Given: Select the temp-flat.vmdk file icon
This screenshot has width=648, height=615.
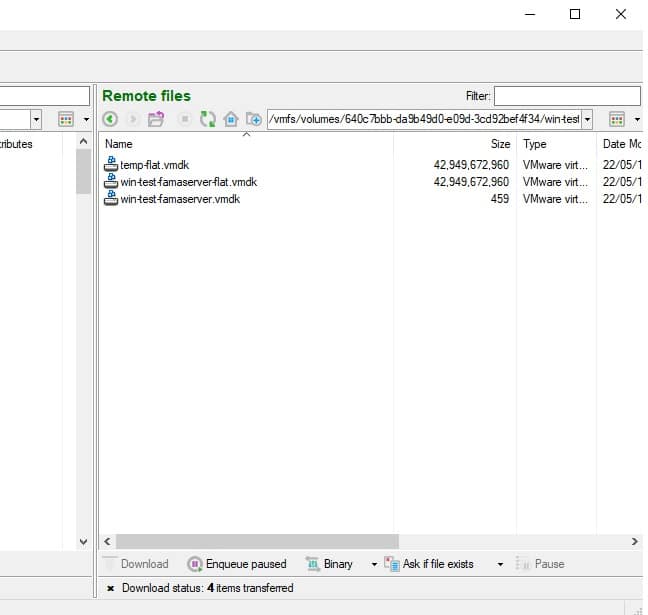Looking at the screenshot, I should pyautogui.click(x=111, y=164).
